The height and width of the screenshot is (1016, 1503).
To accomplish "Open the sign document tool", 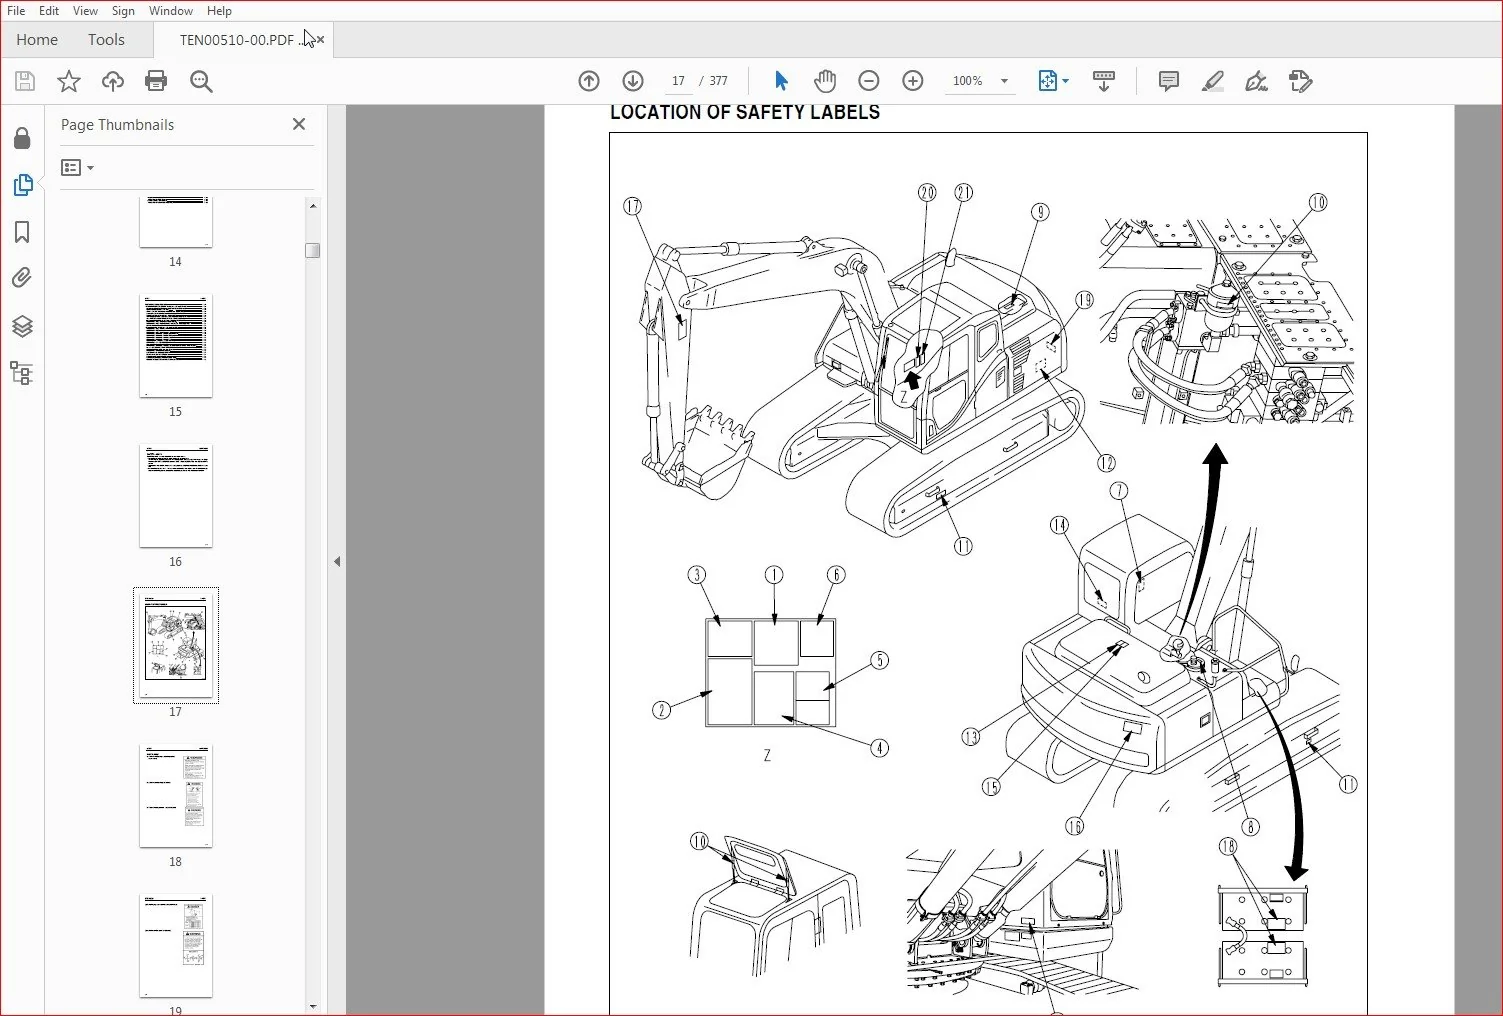I will coord(1256,81).
